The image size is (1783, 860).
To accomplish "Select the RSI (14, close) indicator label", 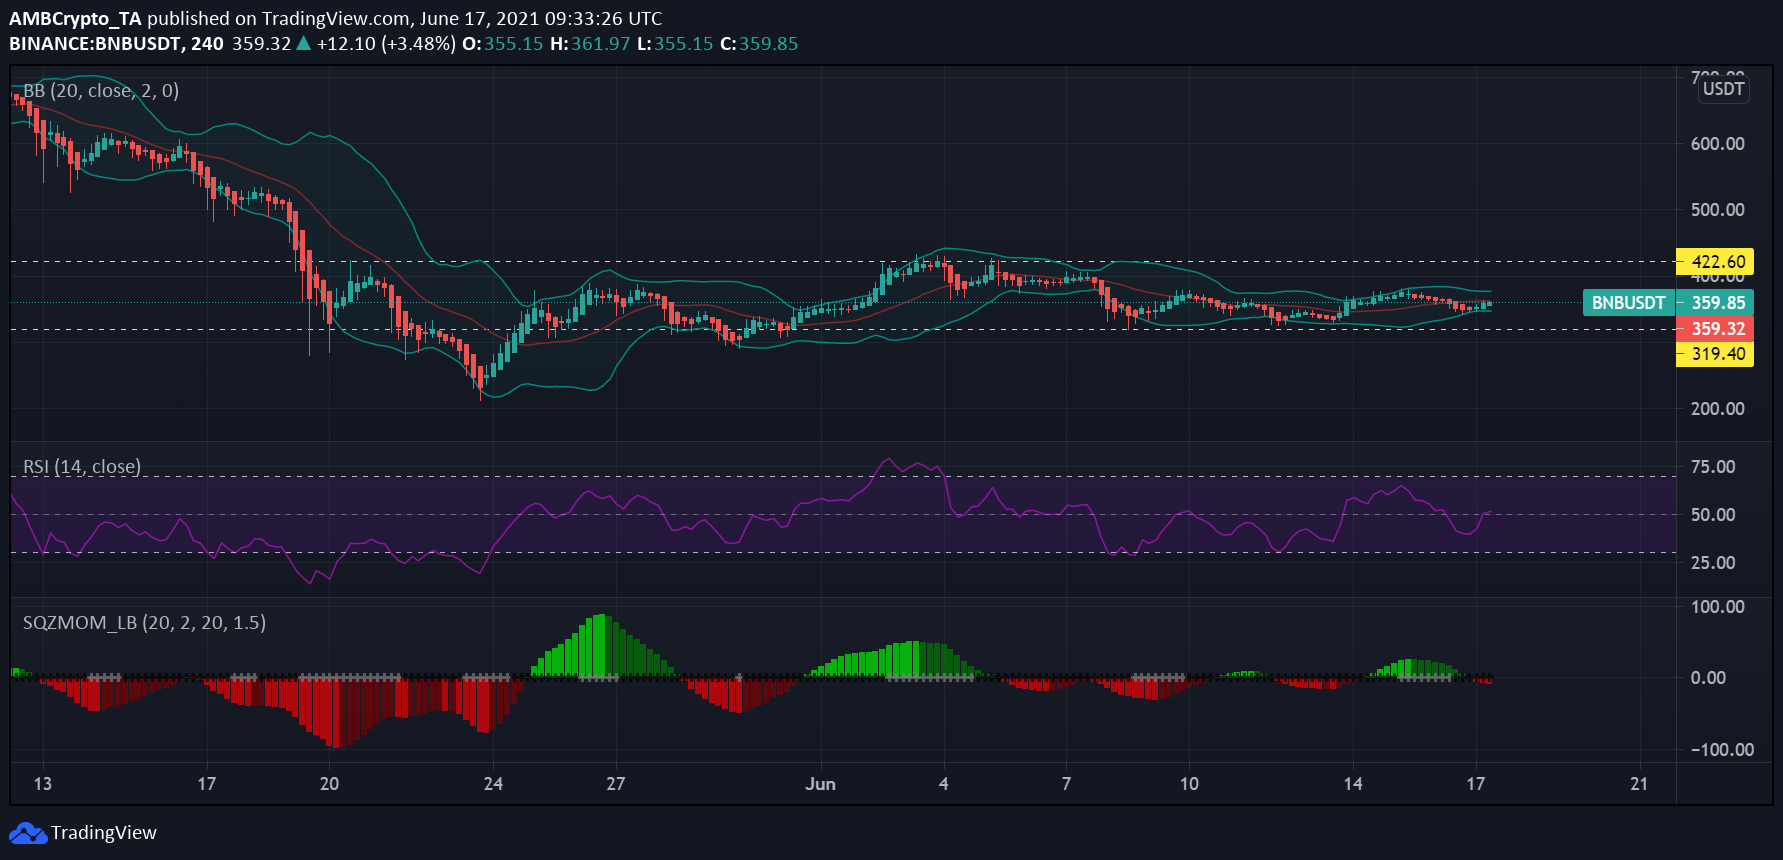I will [x=82, y=467].
